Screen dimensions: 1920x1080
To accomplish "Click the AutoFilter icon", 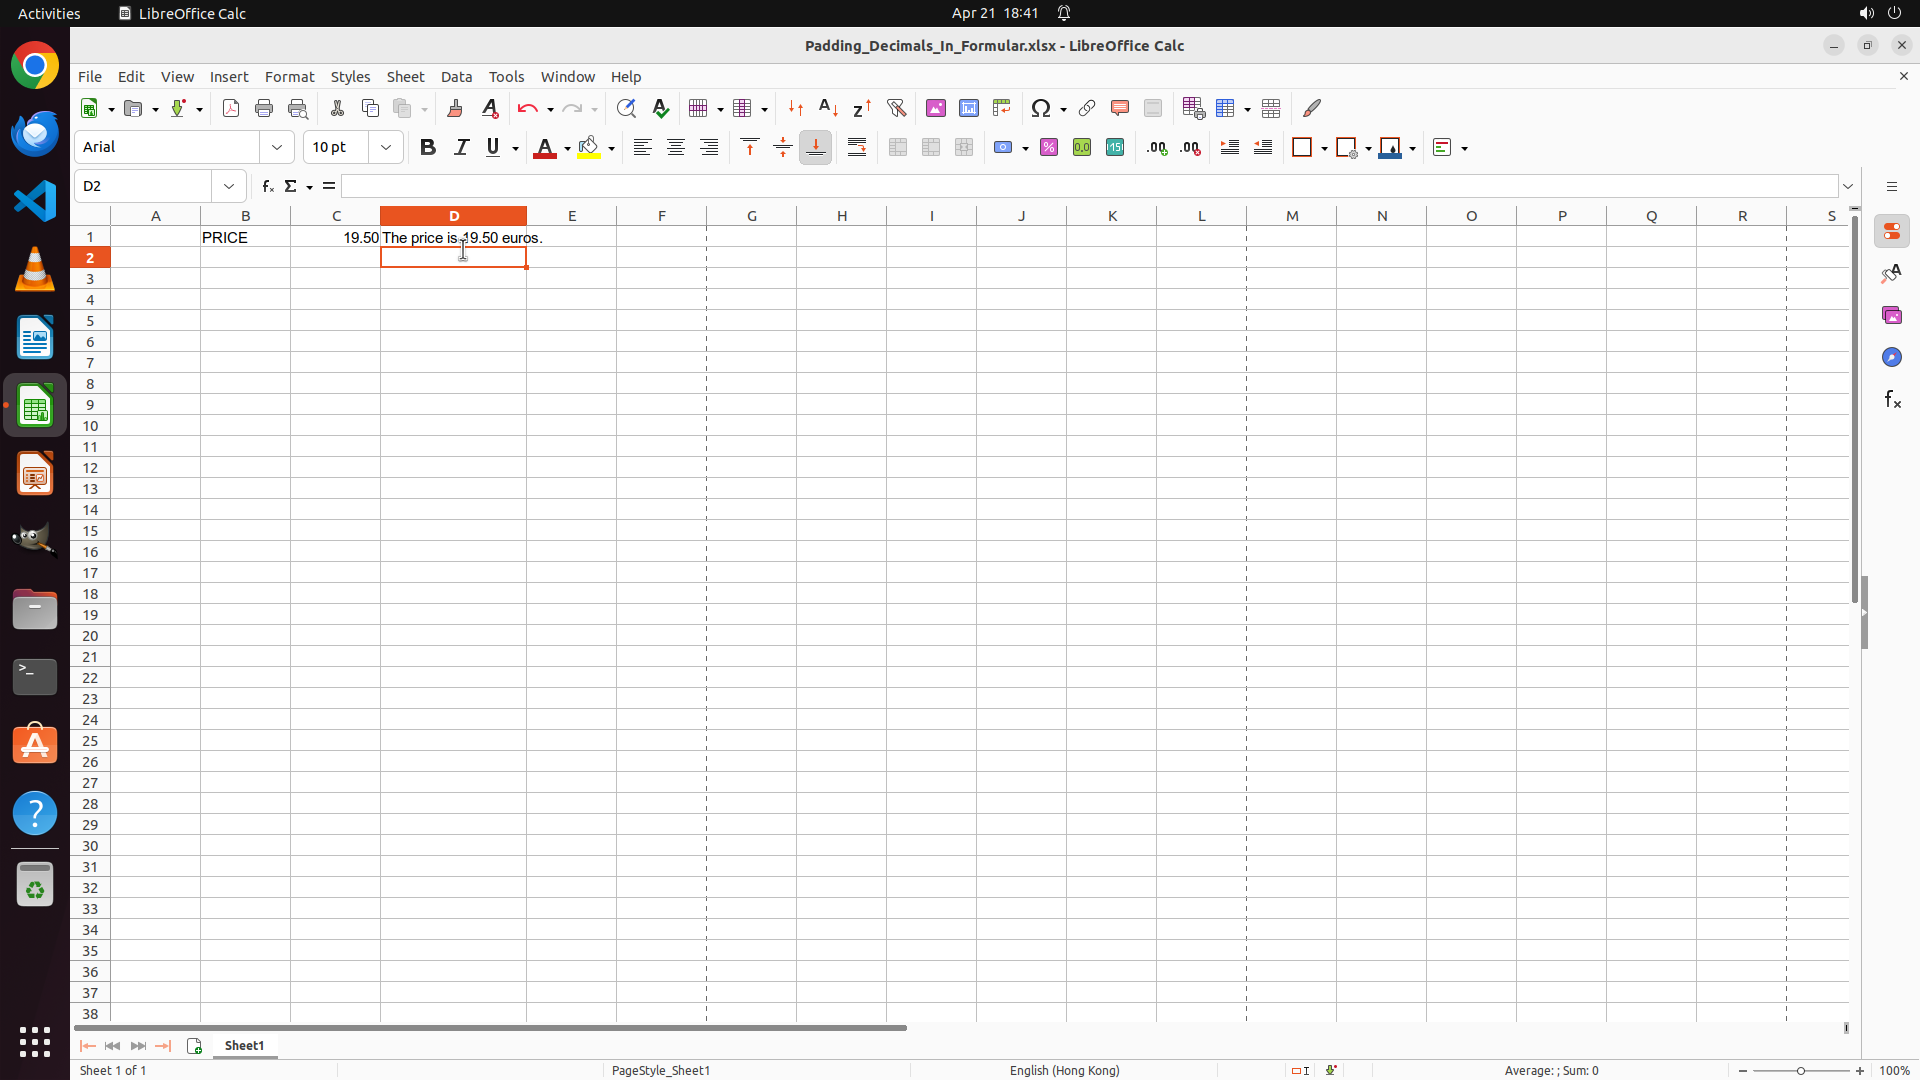I will coord(896,108).
